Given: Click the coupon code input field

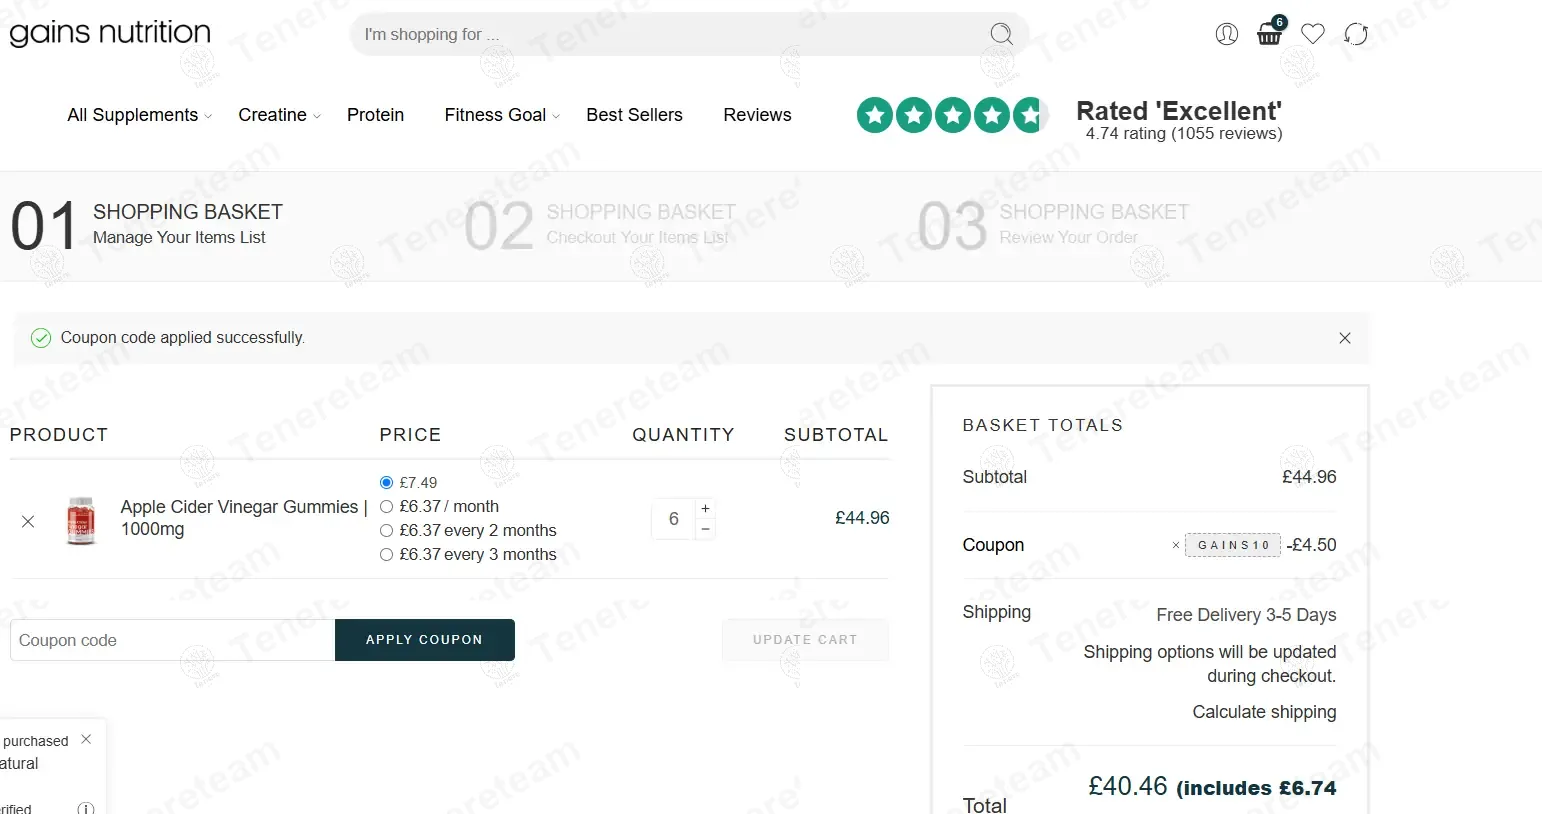Looking at the screenshot, I should coord(172,640).
